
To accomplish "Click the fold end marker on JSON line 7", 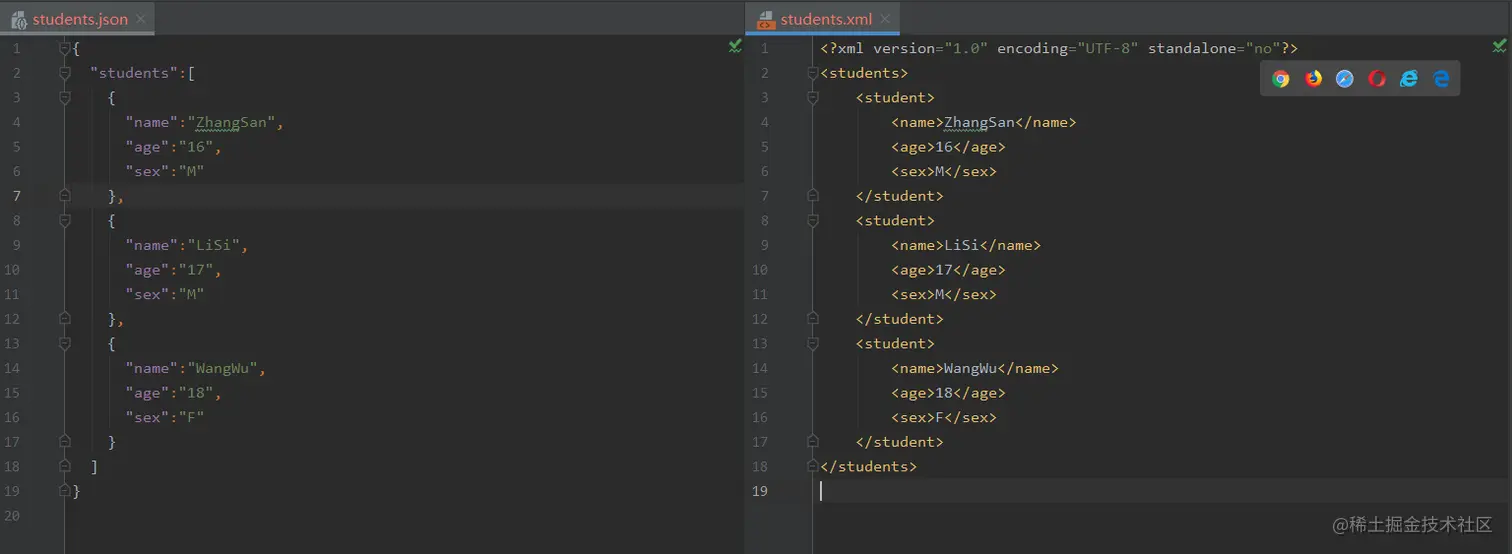I will [65, 196].
